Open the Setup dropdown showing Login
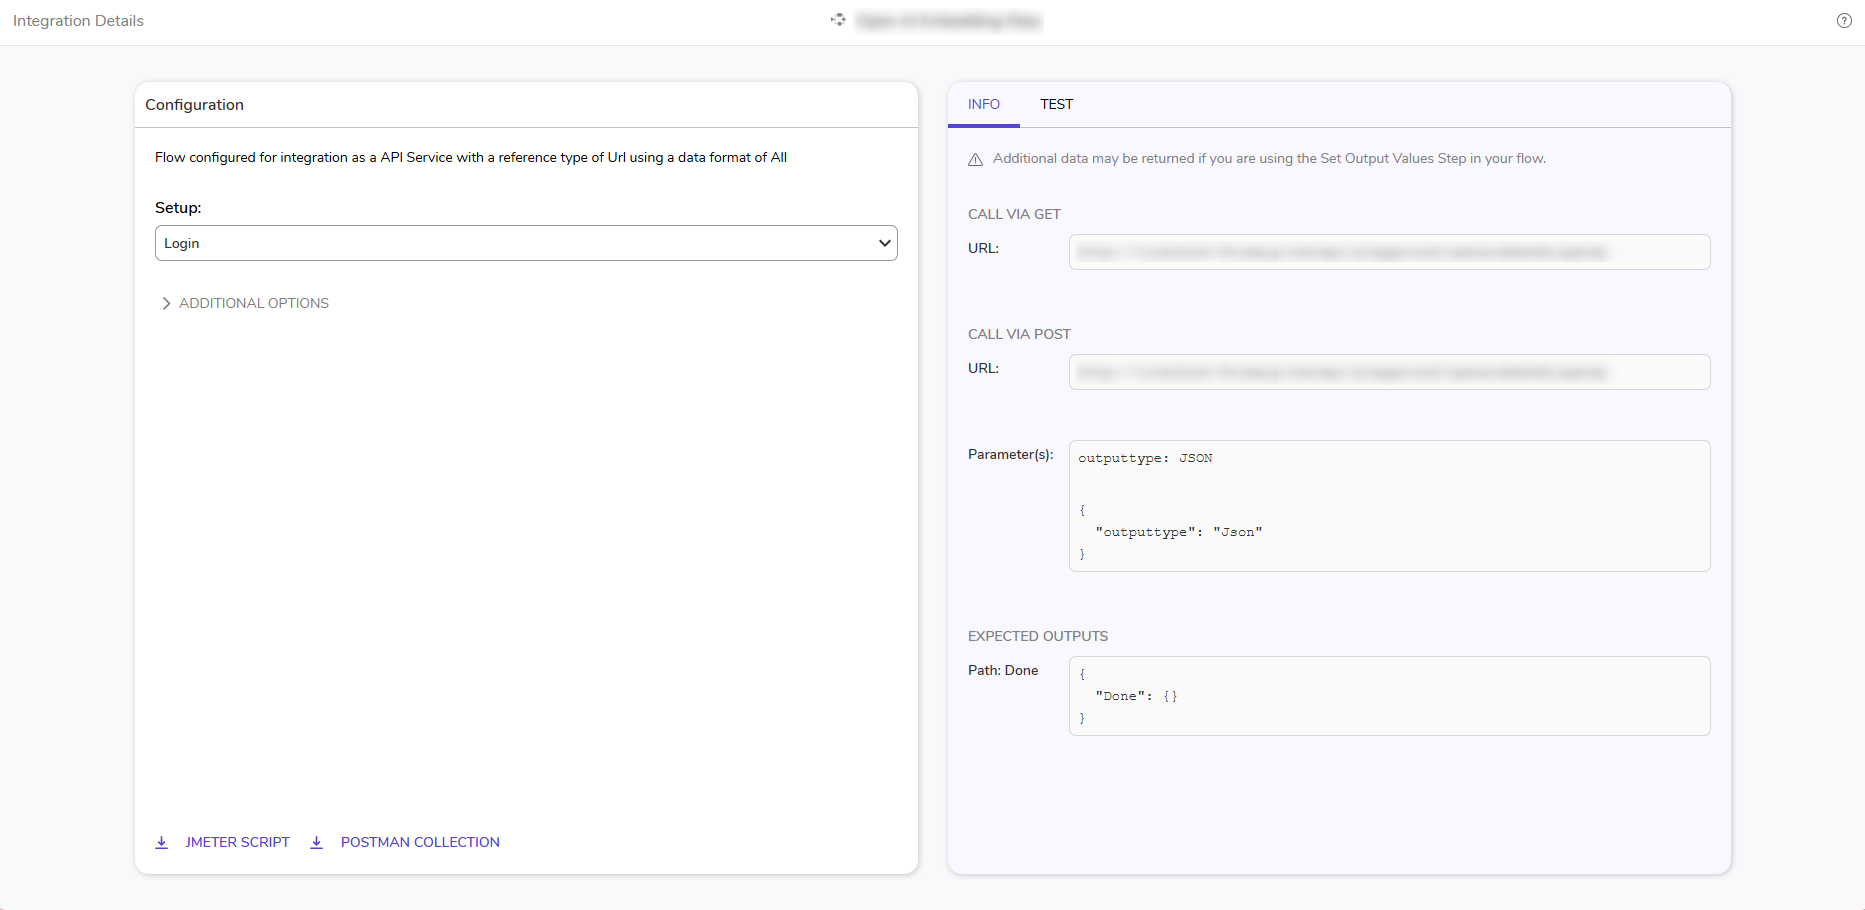The width and height of the screenshot is (1865, 910). coord(526,243)
